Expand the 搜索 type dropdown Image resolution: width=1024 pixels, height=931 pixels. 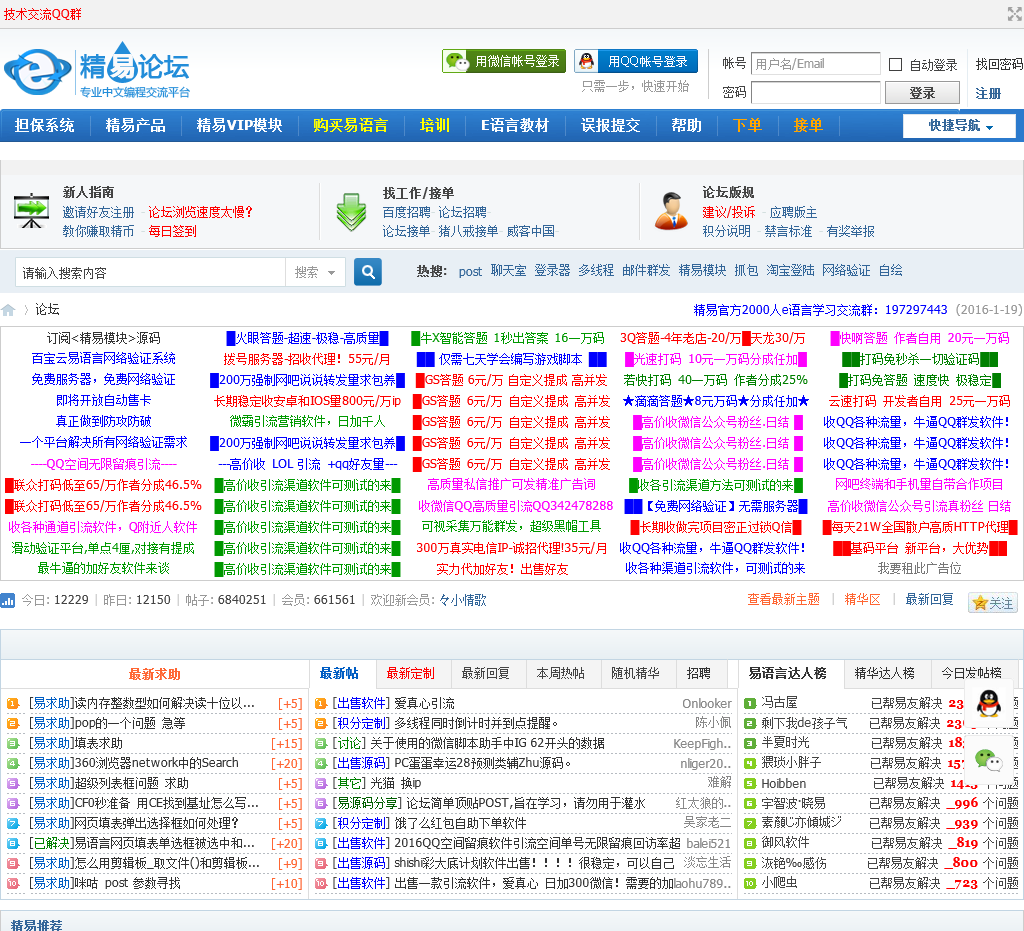click(315, 272)
